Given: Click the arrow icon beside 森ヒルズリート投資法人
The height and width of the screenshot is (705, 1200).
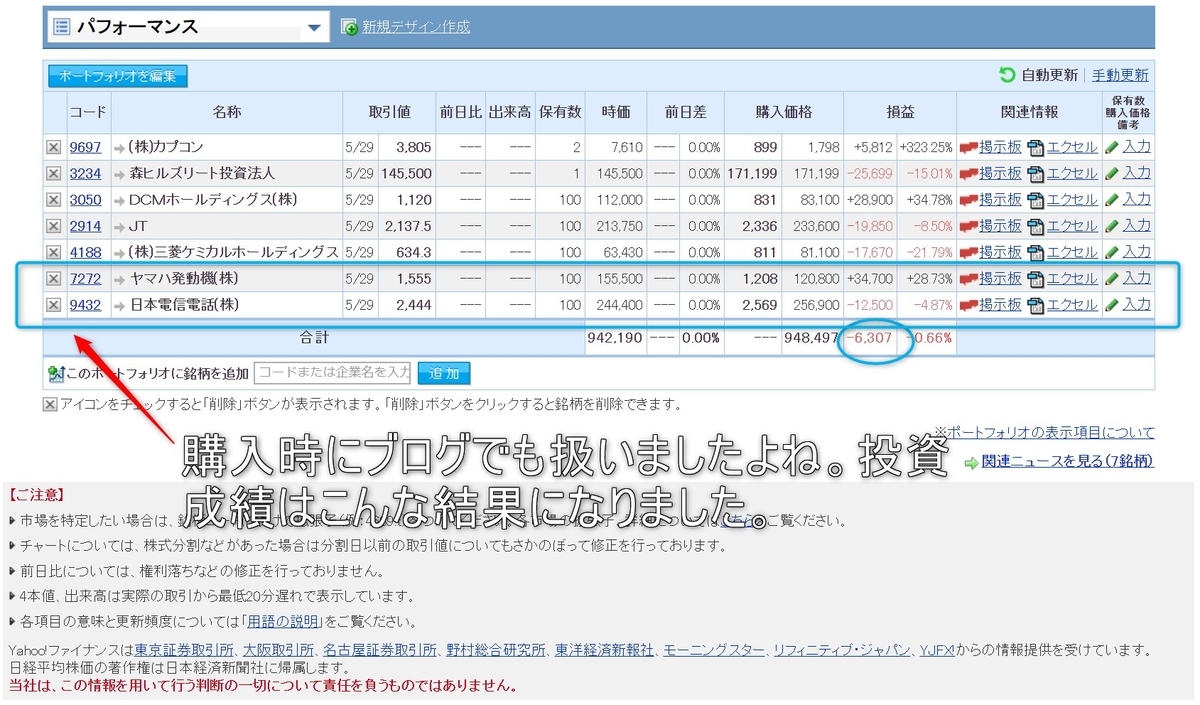Looking at the screenshot, I should (x=119, y=174).
